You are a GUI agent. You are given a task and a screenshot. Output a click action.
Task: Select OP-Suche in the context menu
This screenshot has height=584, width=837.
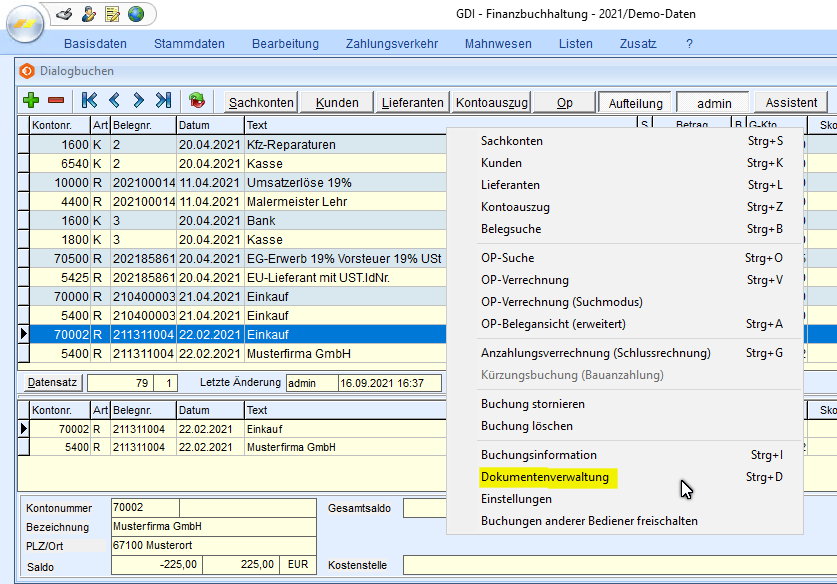point(507,258)
